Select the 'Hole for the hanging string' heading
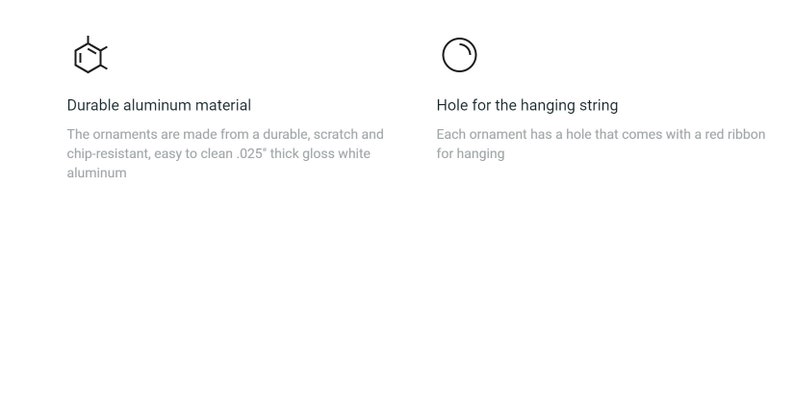The height and width of the screenshot is (402, 794). click(x=527, y=105)
